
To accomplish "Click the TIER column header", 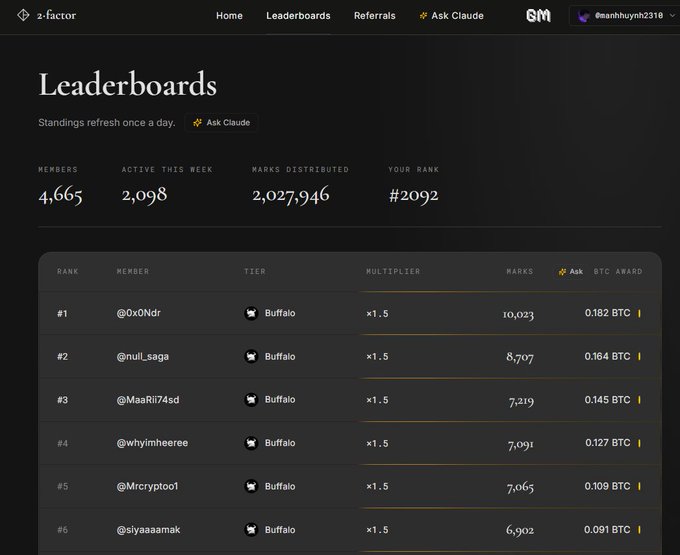I will (255, 271).
